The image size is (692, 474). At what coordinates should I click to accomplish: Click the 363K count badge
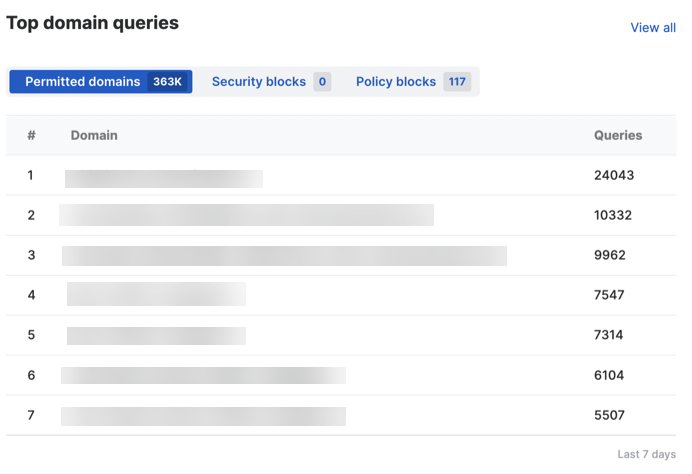pyautogui.click(x=167, y=82)
